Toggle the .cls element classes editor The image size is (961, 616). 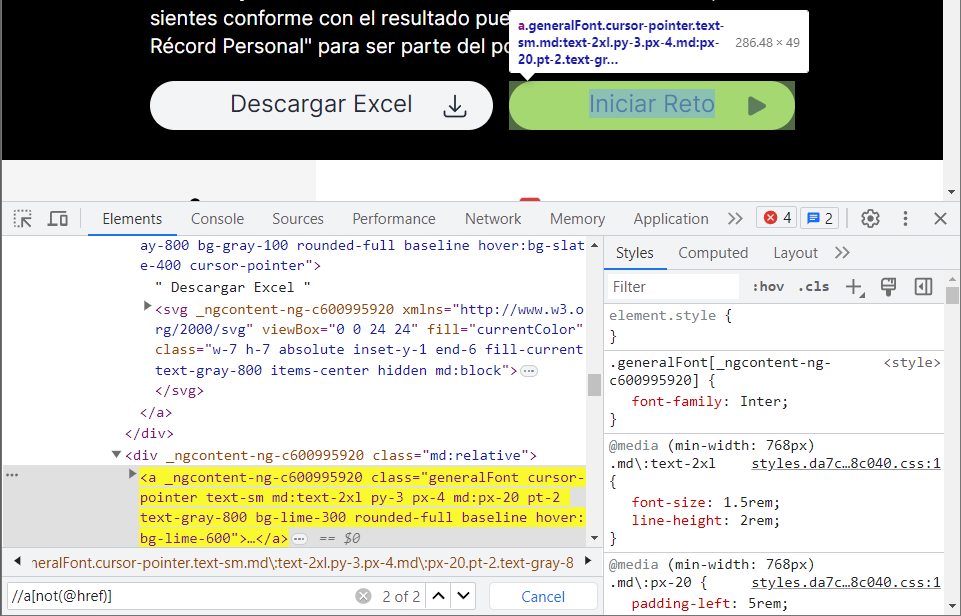(x=812, y=286)
